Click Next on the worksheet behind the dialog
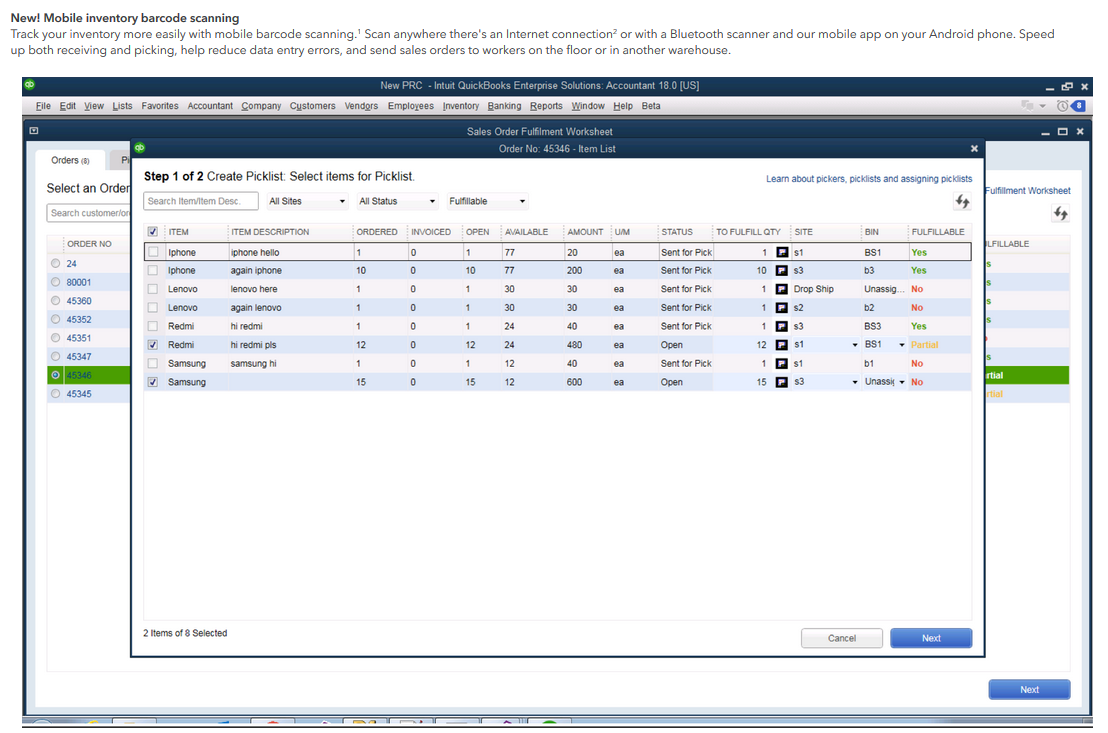 pos(1029,690)
